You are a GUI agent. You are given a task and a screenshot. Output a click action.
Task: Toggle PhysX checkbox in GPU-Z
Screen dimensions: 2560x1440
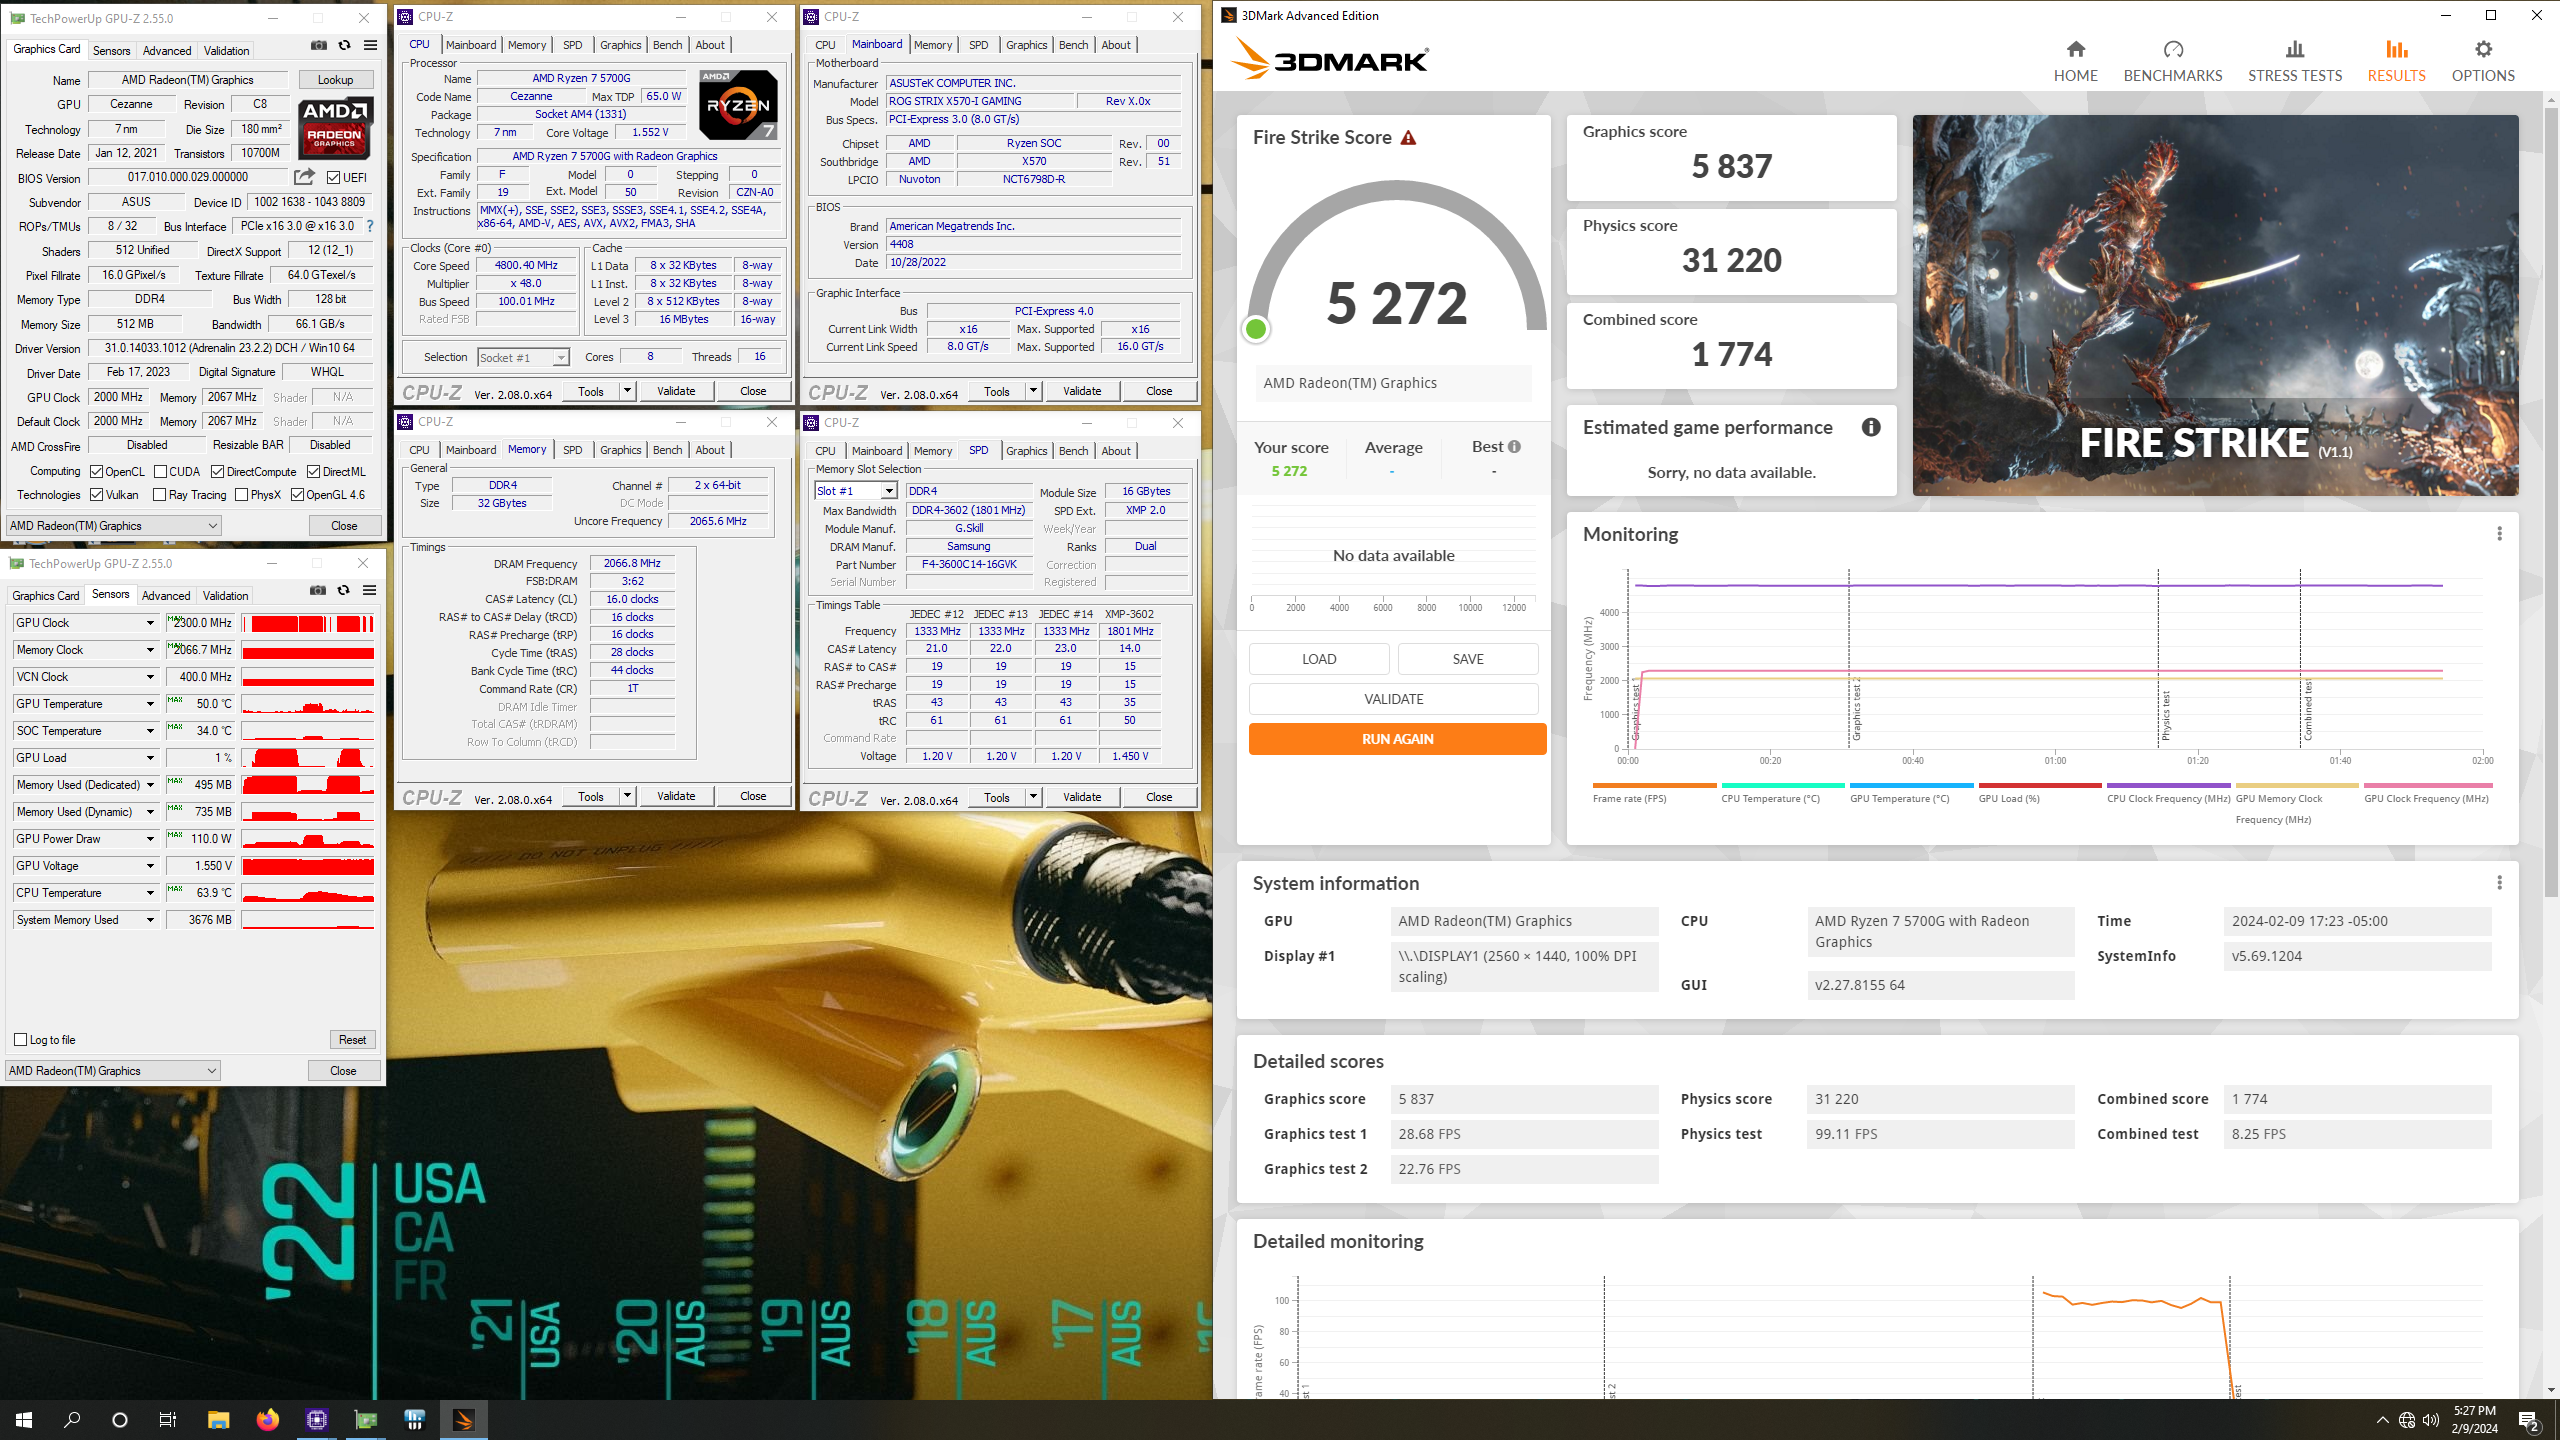(241, 495)
